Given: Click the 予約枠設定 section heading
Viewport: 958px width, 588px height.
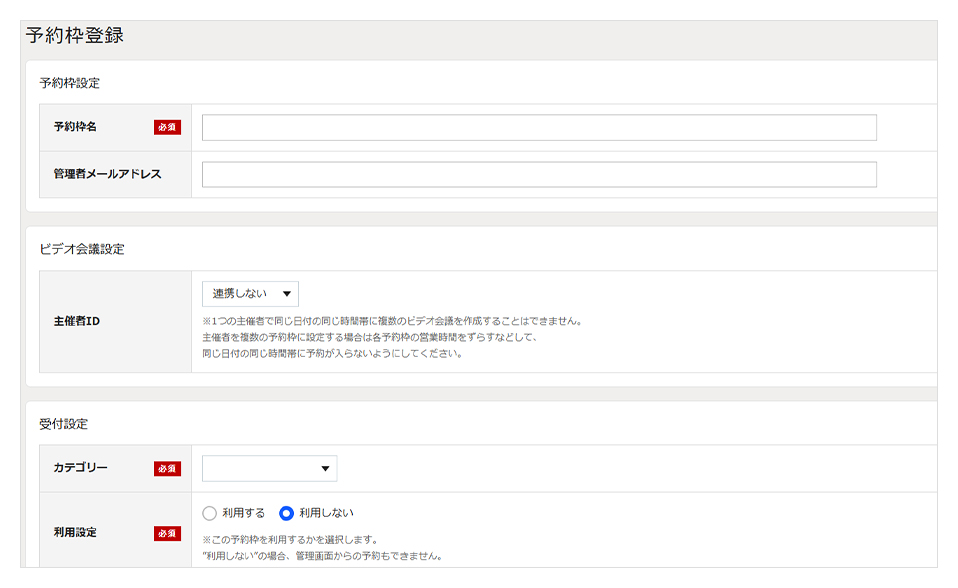Looking at the screenshot, I should pos(70,83).
